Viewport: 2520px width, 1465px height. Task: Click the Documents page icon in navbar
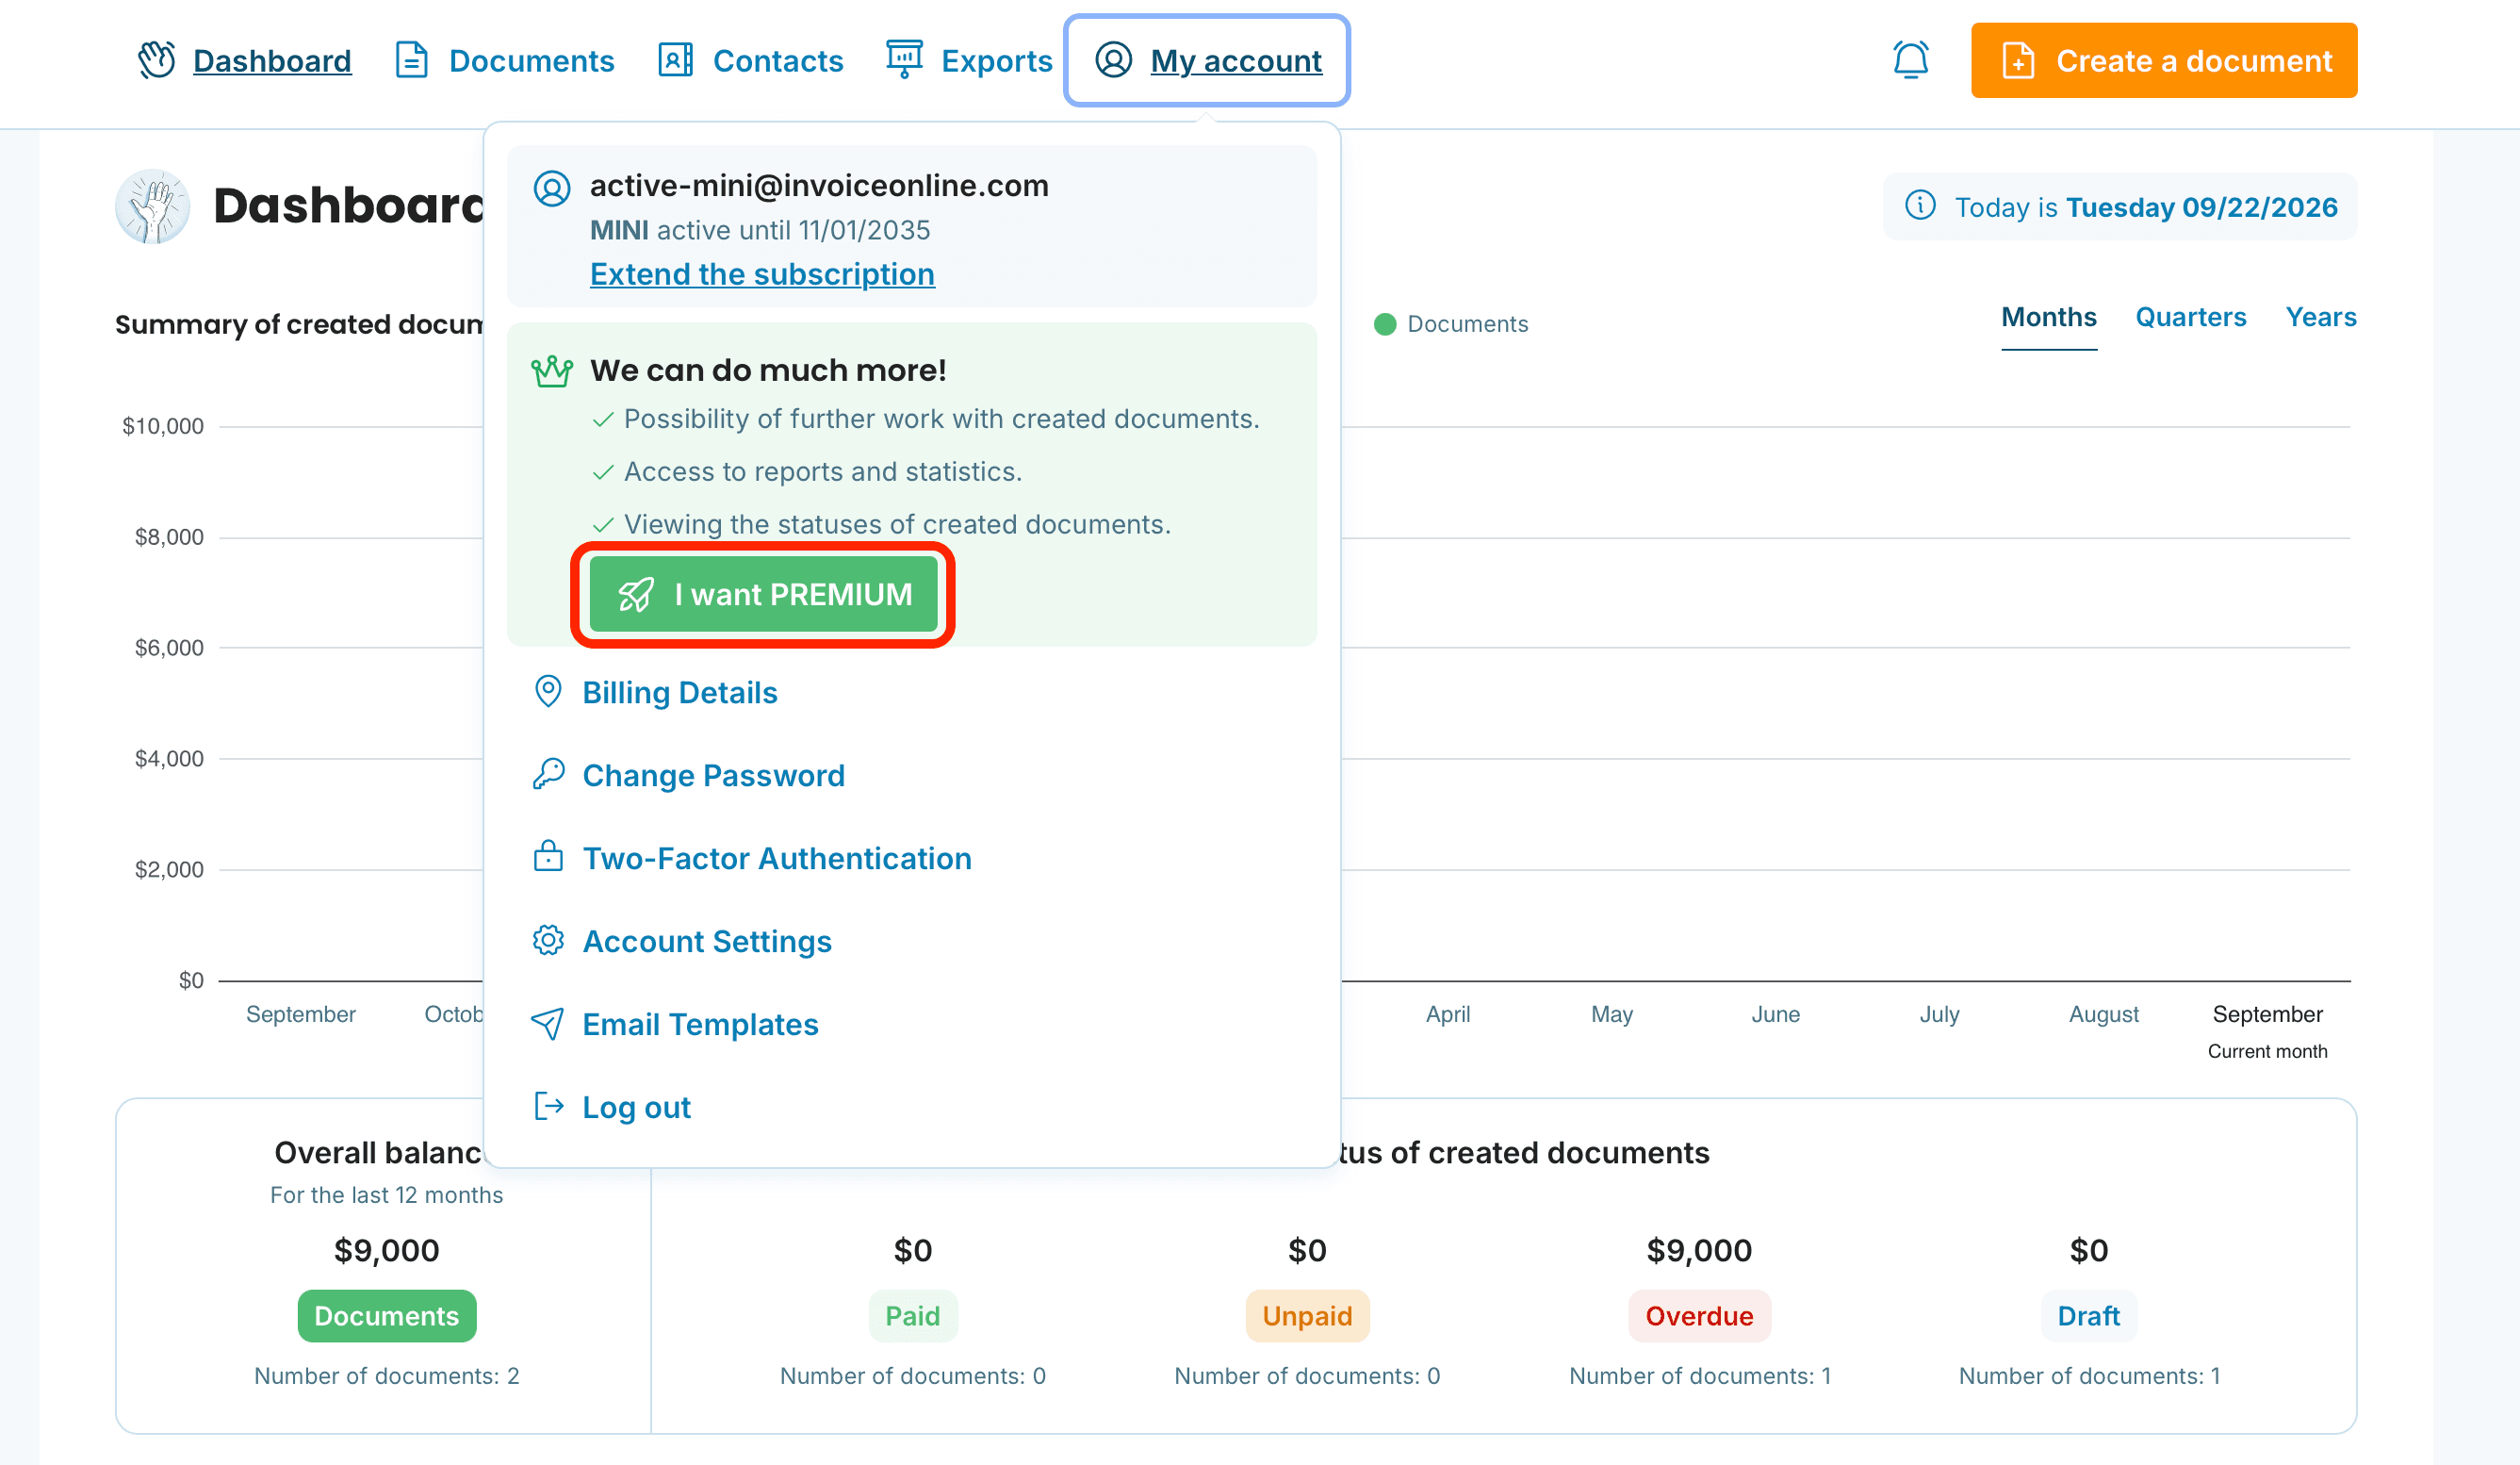pyautogui.click(x=411, y=60)
